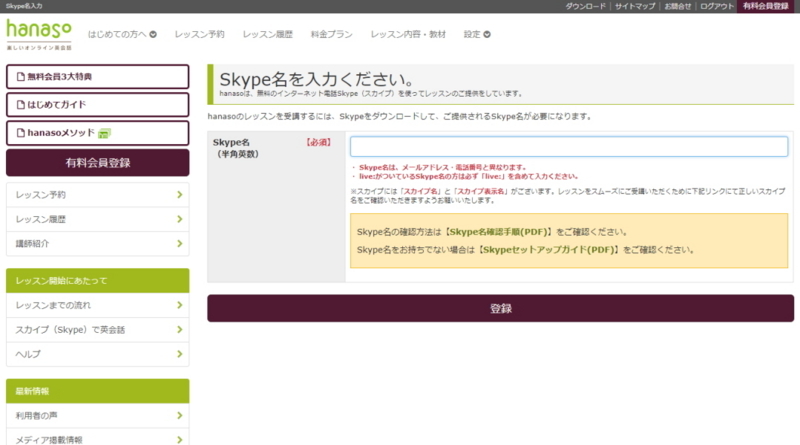Open レッスン履歴 in the top navigation
Screen dimensions: 800x445
click(267, 34)
